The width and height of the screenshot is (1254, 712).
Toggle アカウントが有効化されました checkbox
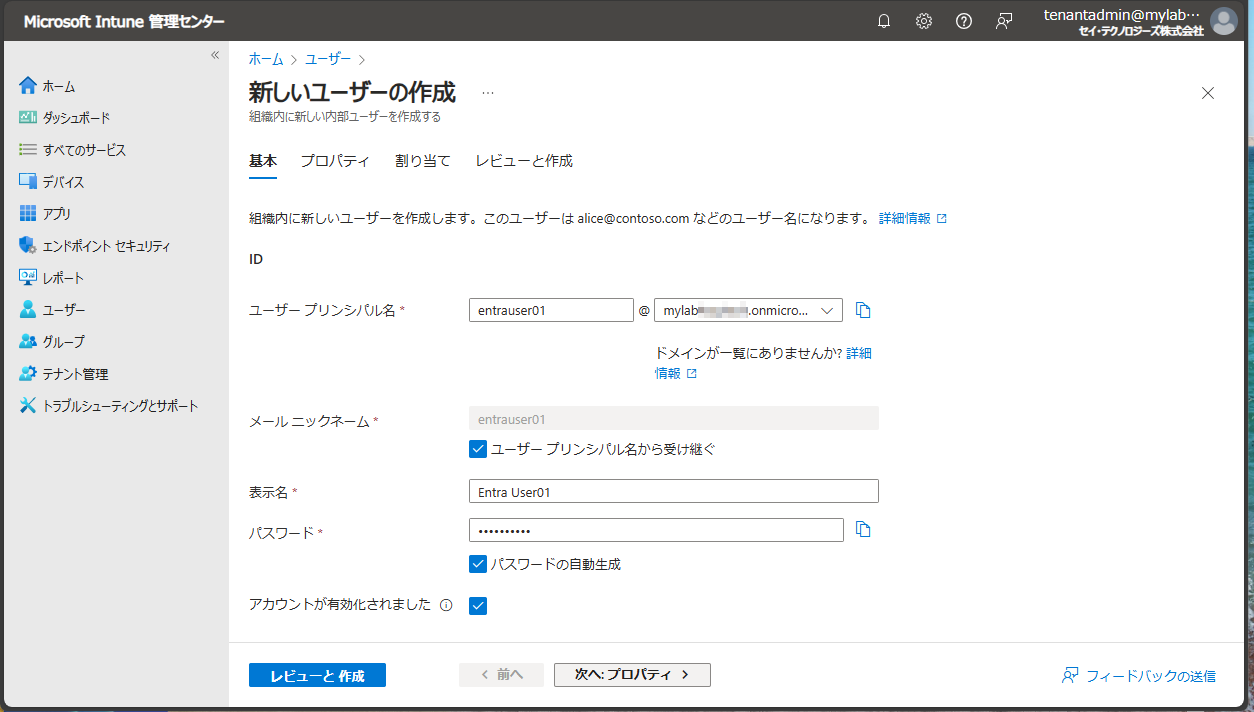[477, 605]
